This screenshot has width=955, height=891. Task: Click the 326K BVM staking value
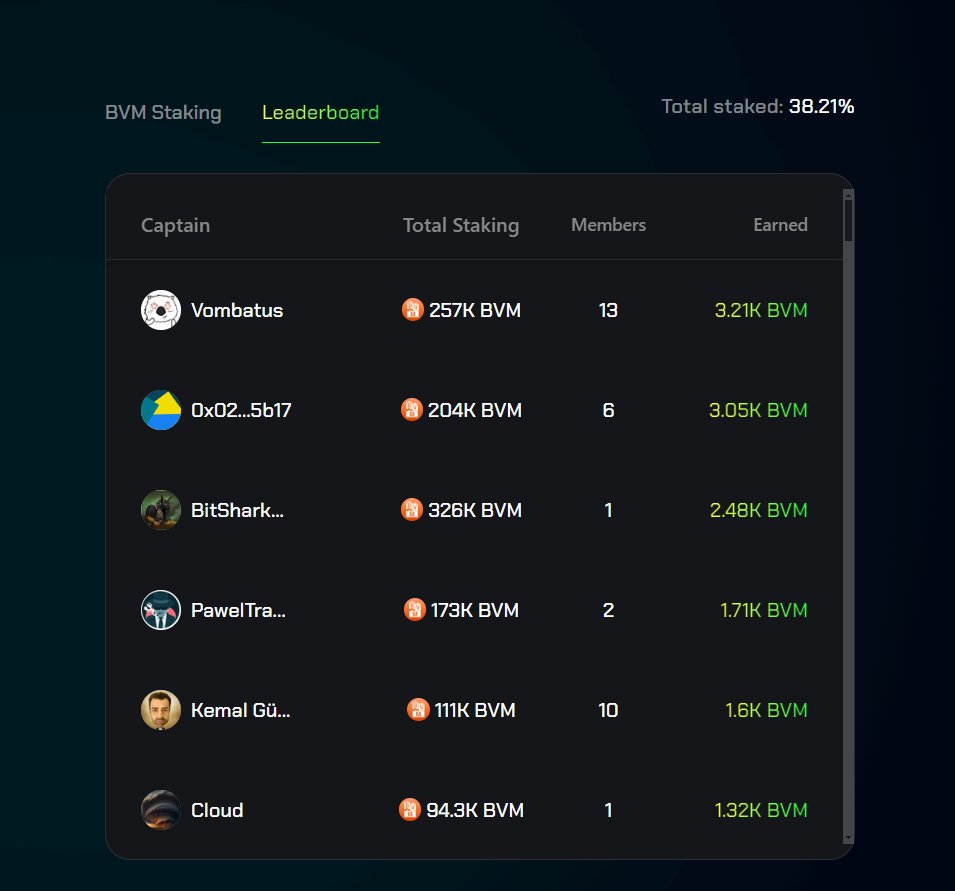(x=475, y=510)
